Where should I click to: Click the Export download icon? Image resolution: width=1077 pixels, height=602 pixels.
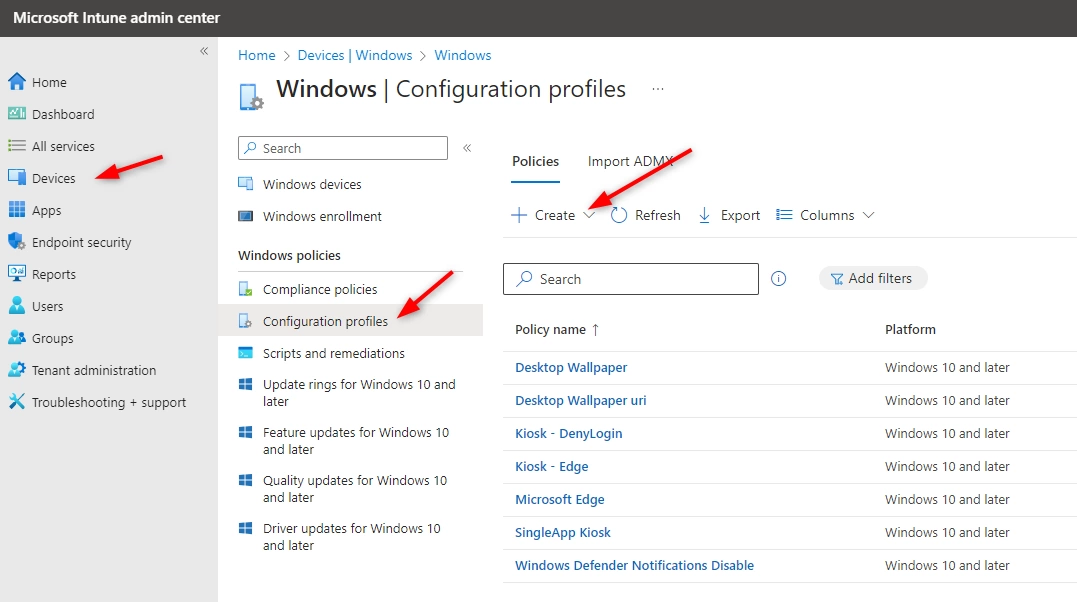(x=705, y=215)
